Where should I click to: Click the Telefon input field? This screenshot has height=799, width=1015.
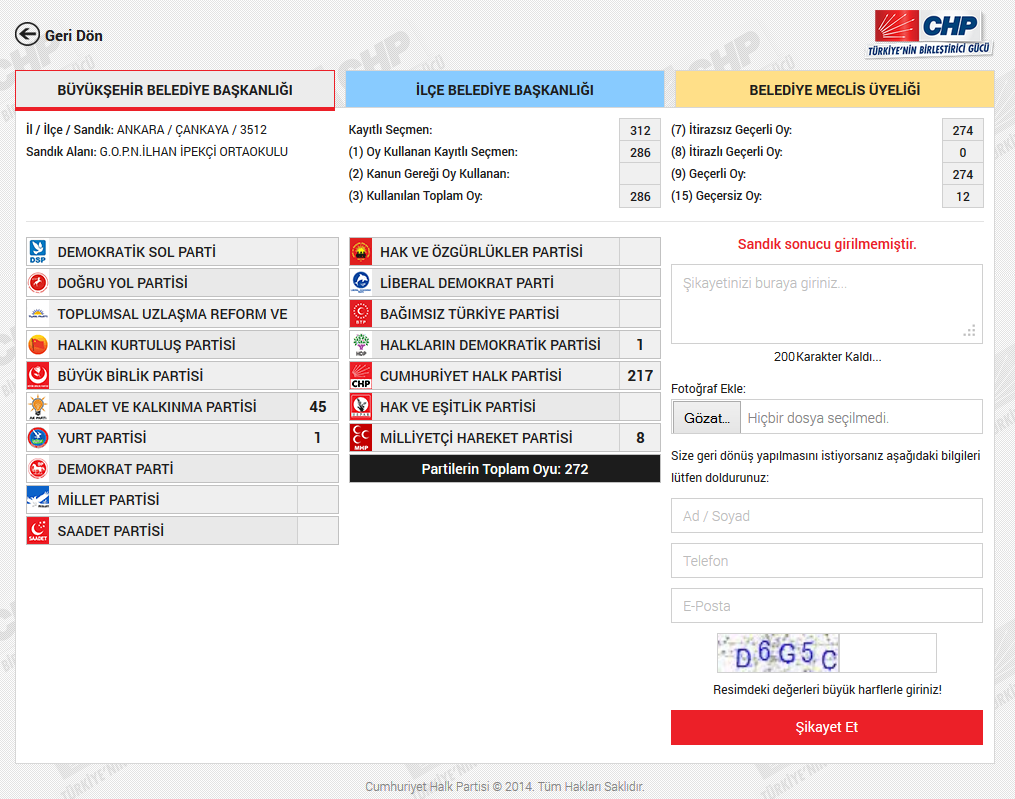click(827, 561)
